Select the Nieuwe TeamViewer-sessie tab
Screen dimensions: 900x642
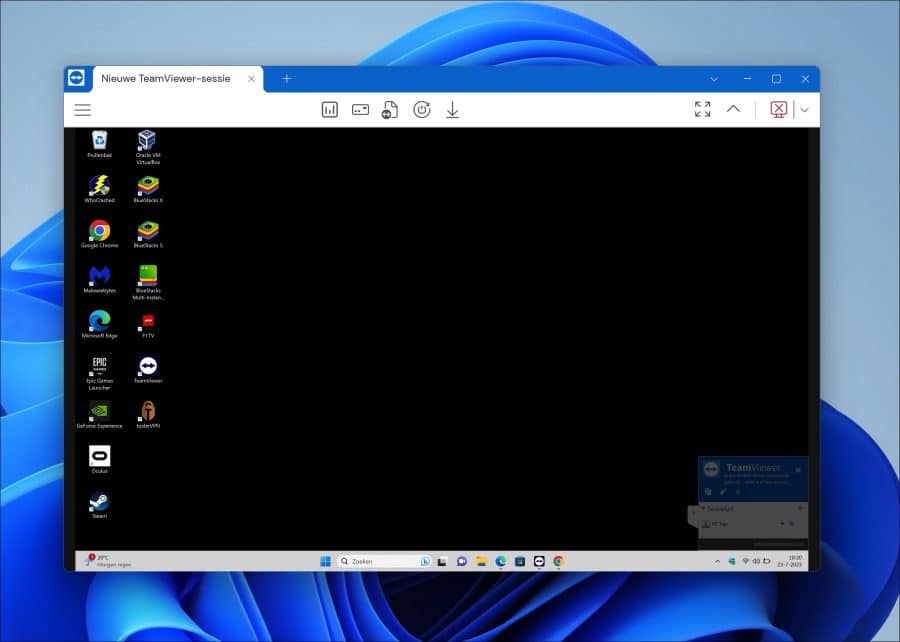click(x=177, y=79)
